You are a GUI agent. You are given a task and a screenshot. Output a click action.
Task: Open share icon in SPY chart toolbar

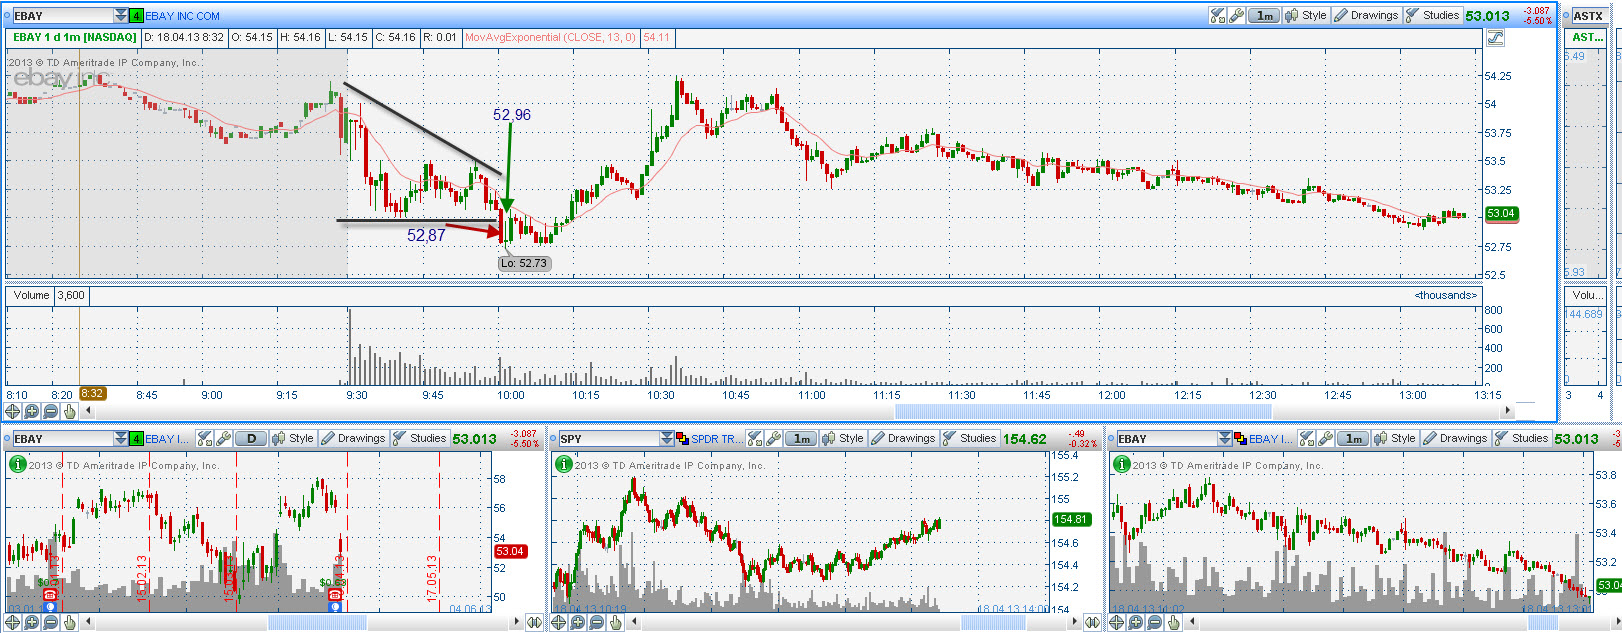(754, 439)
